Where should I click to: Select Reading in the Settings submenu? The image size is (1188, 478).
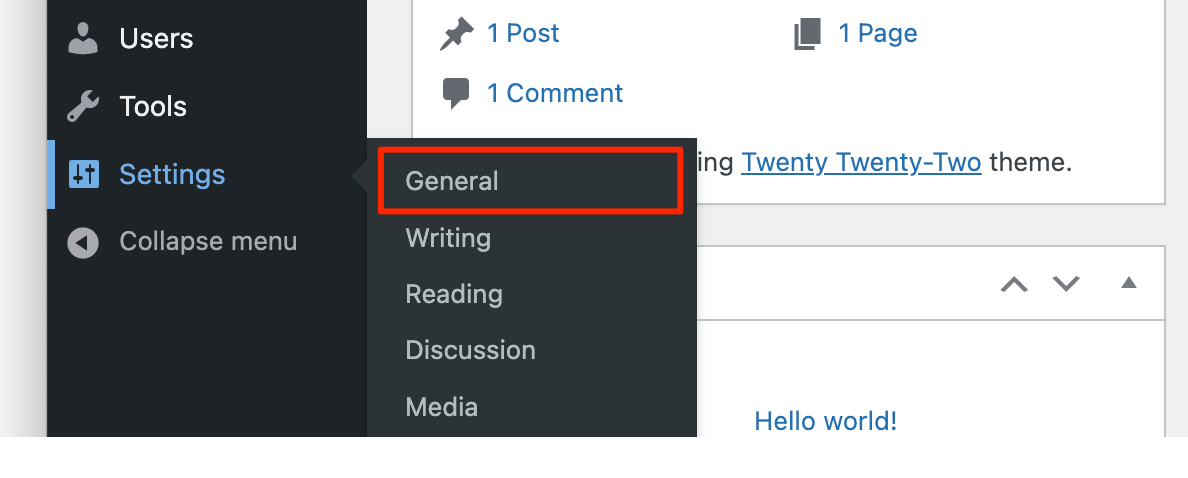[454, 294]
